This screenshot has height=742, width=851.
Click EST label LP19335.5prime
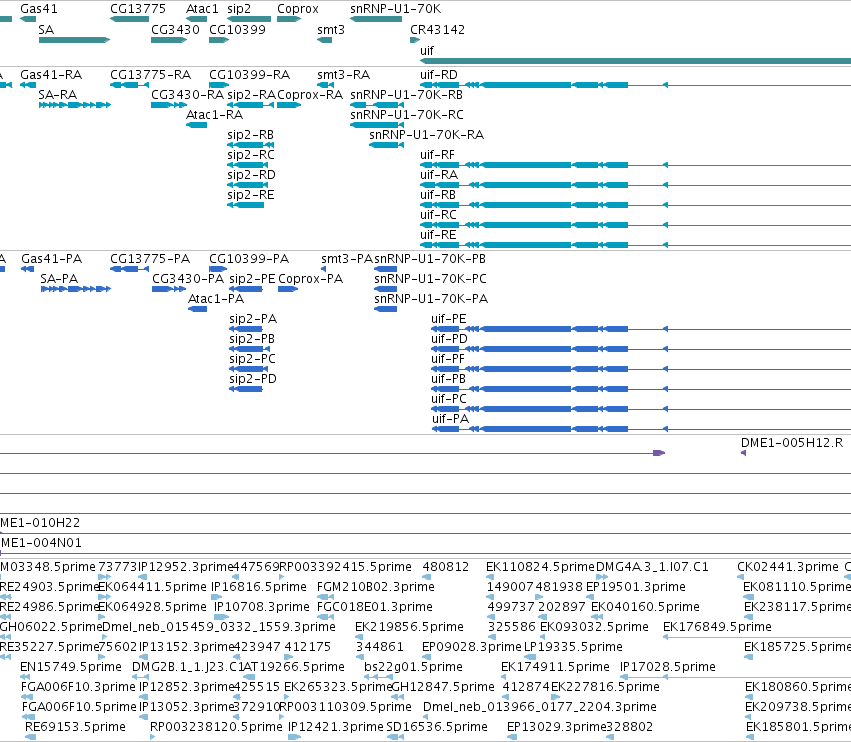(x=573, y=646)
